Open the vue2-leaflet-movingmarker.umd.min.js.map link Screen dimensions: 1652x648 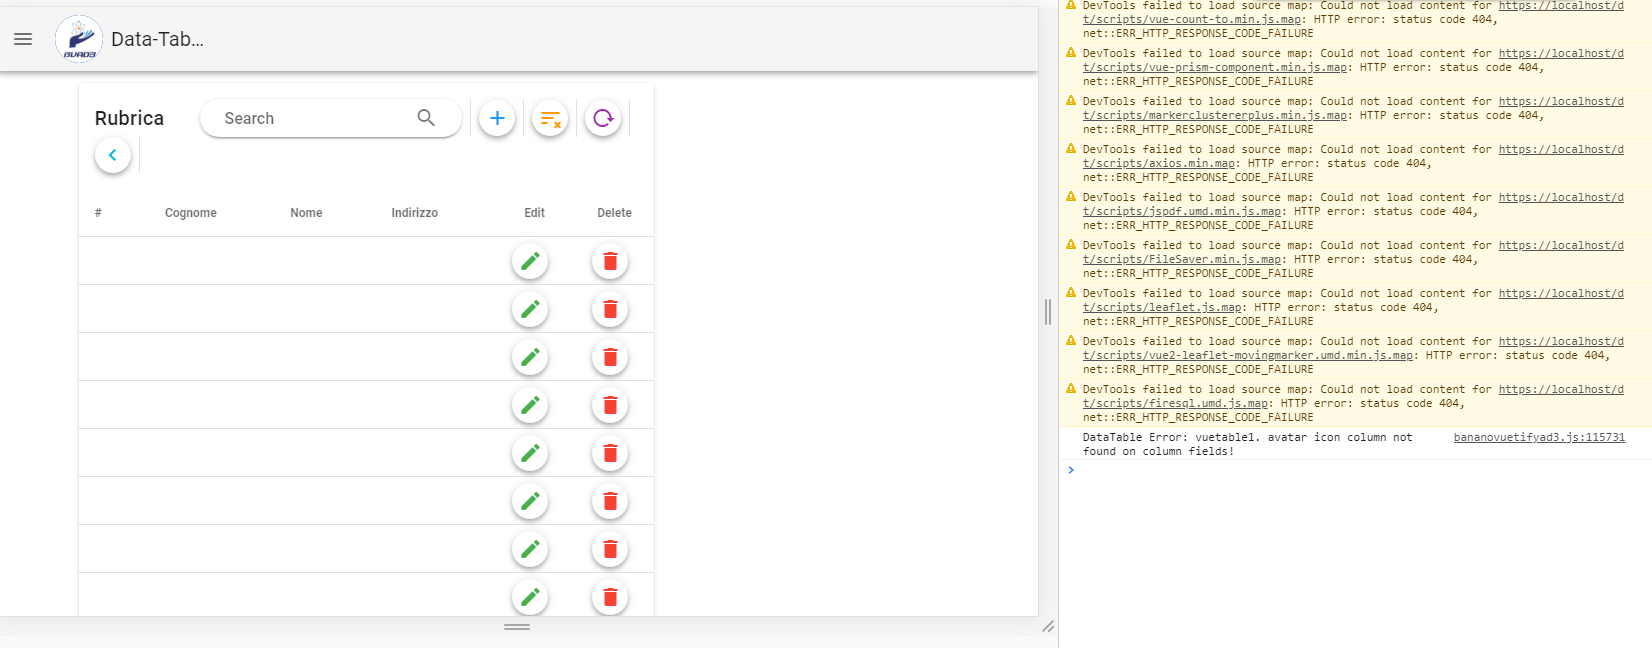tap(1248, 355)
